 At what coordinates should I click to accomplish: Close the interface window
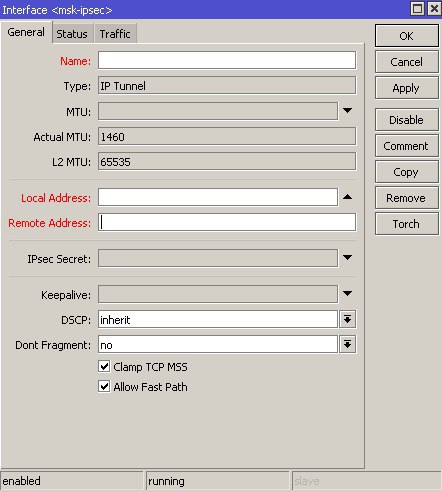434,9
